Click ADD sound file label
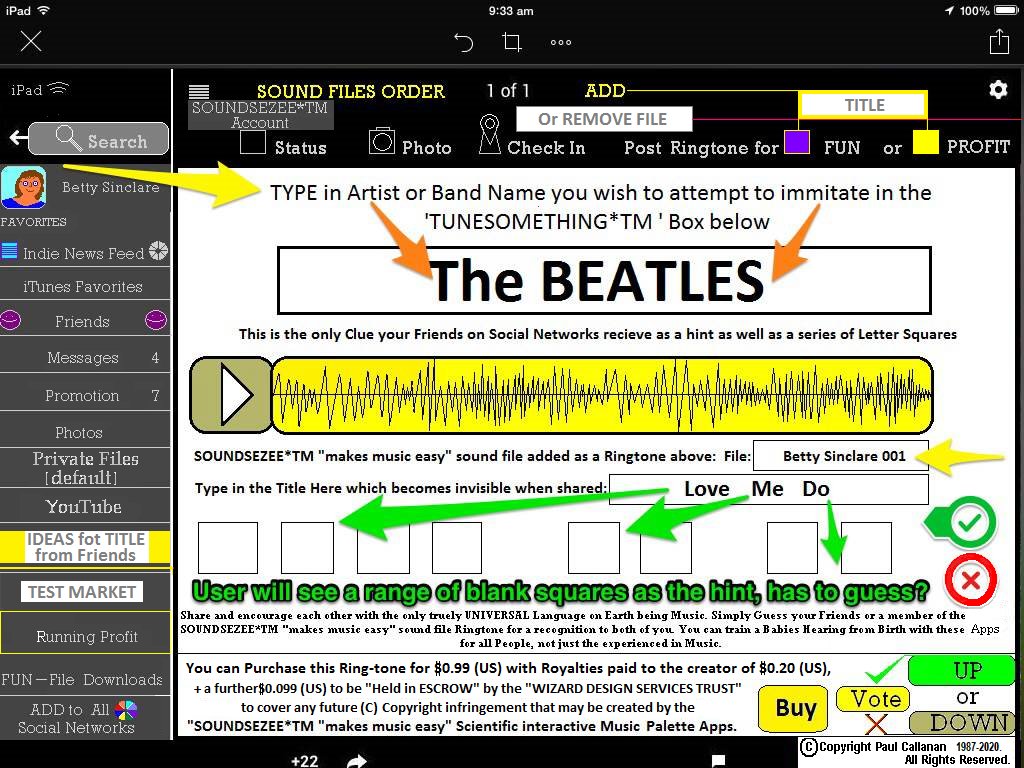Viewport: 1024px width, 768px height. point(605,91)
